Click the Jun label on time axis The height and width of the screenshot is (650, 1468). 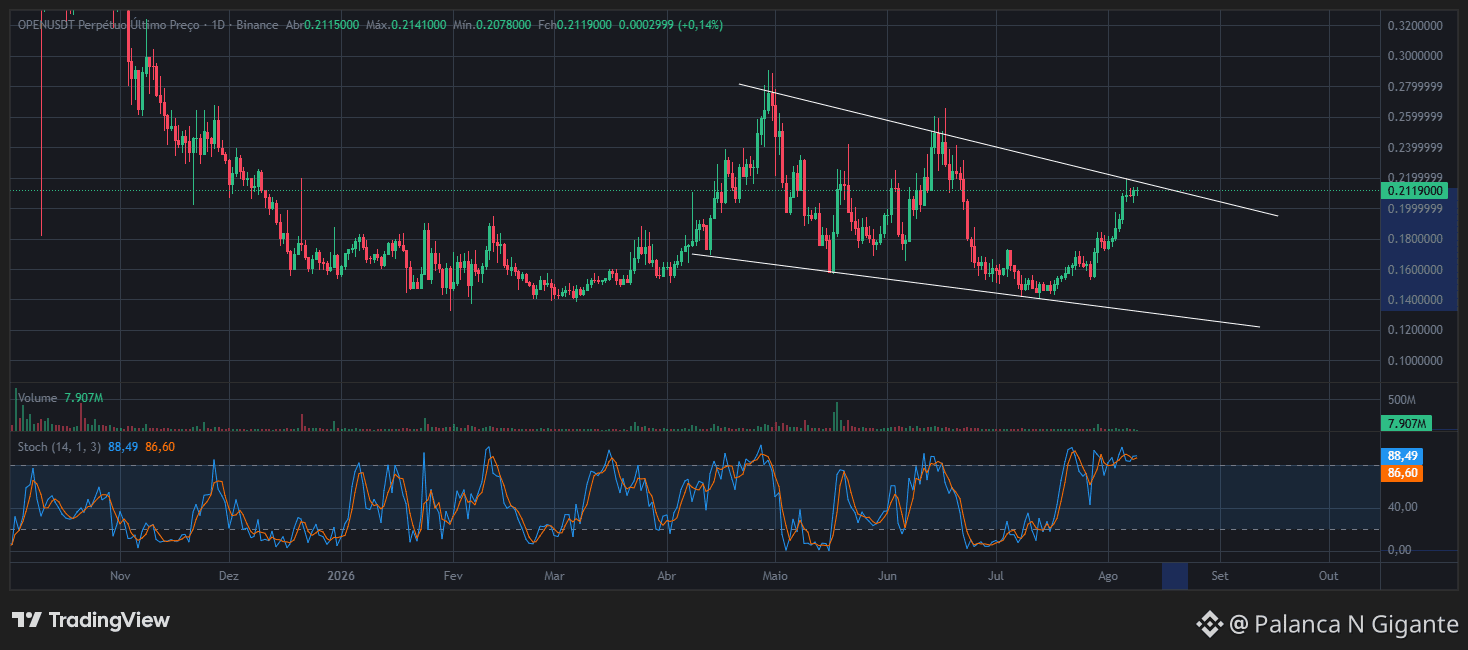887,576
